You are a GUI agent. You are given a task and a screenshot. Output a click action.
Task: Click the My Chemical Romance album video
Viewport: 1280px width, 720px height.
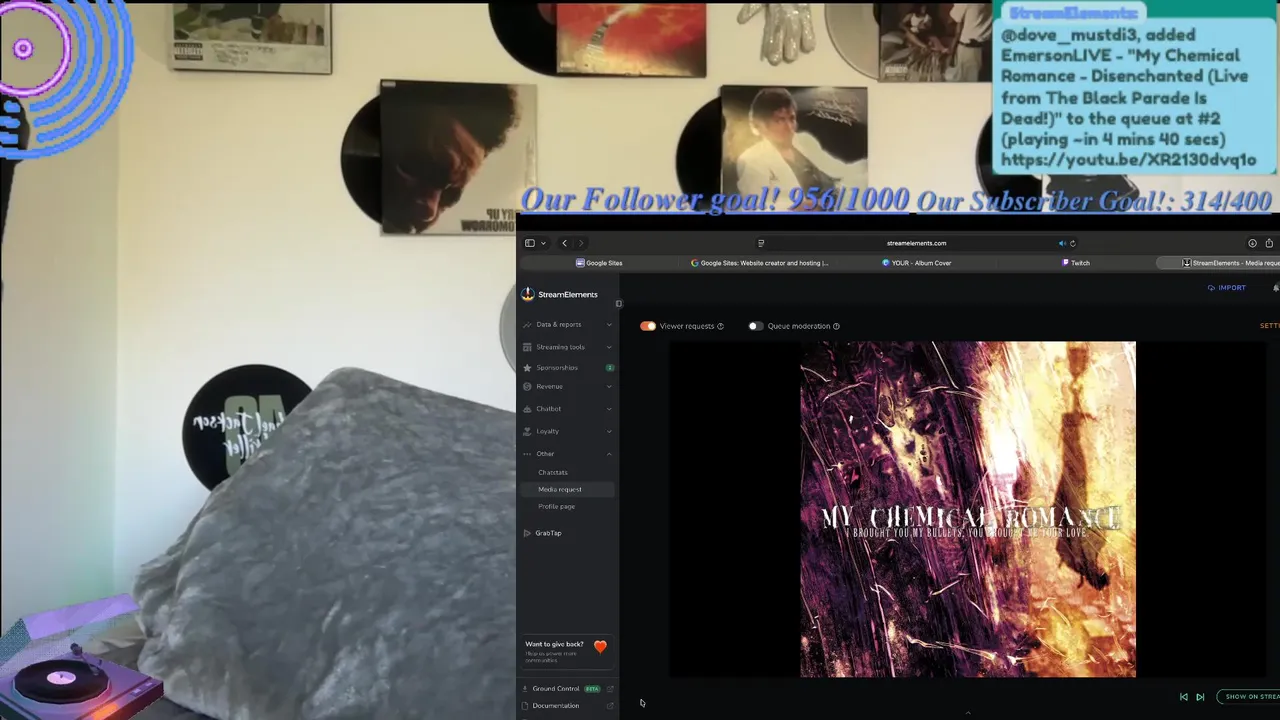click(x=967, y=510)
